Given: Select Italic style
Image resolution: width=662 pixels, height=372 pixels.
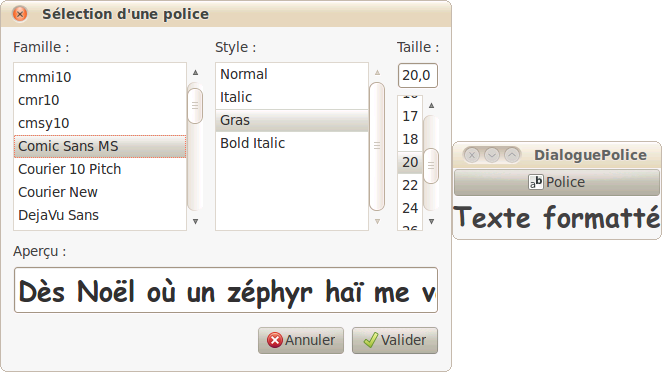Looking at the screenshot, I should (292, 97).
